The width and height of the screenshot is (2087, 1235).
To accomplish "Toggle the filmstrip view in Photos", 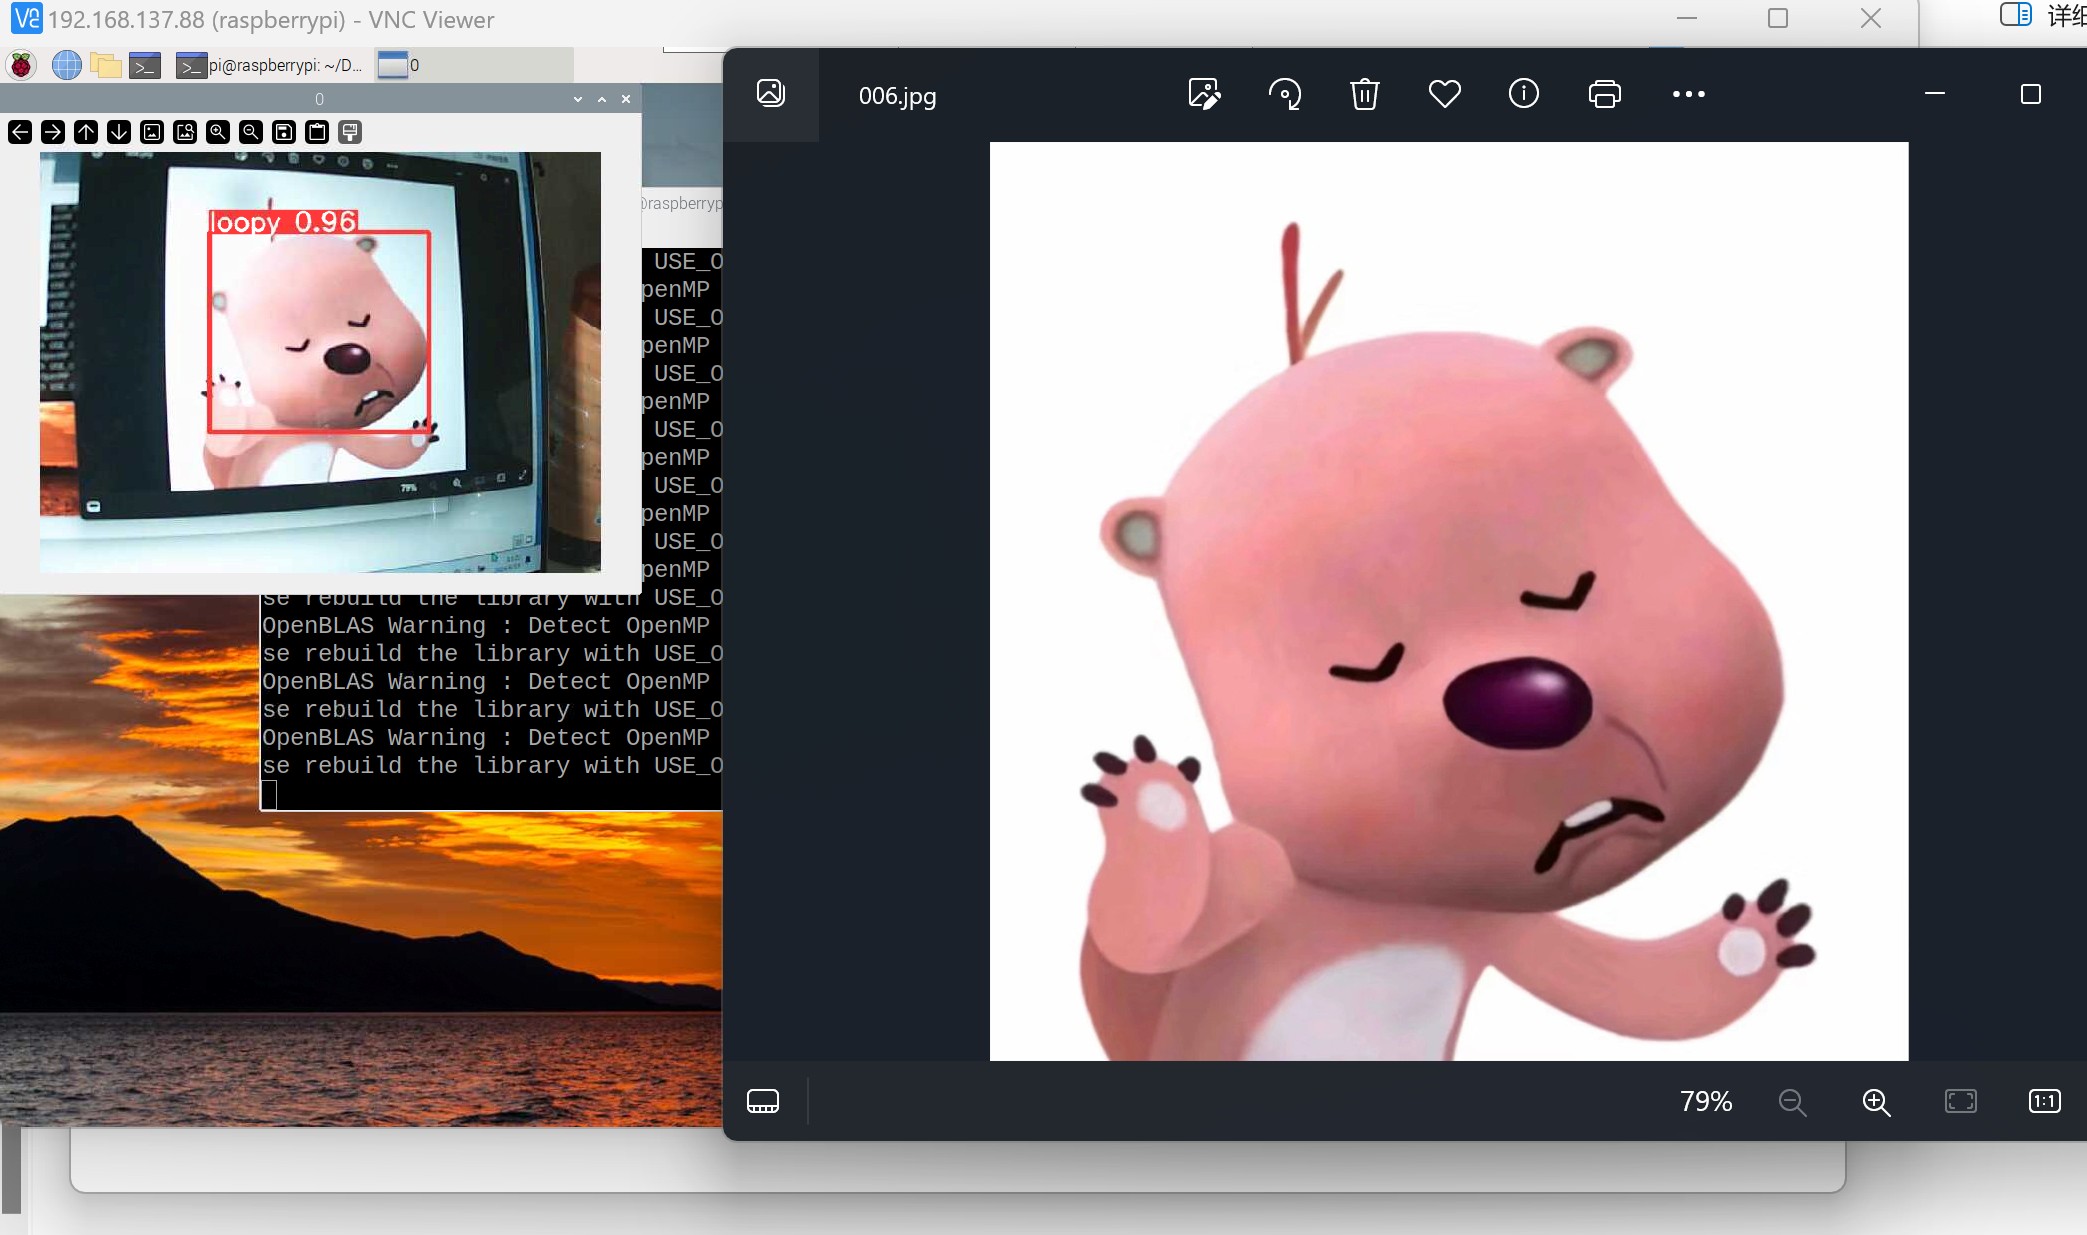I will pos(763,1101).
